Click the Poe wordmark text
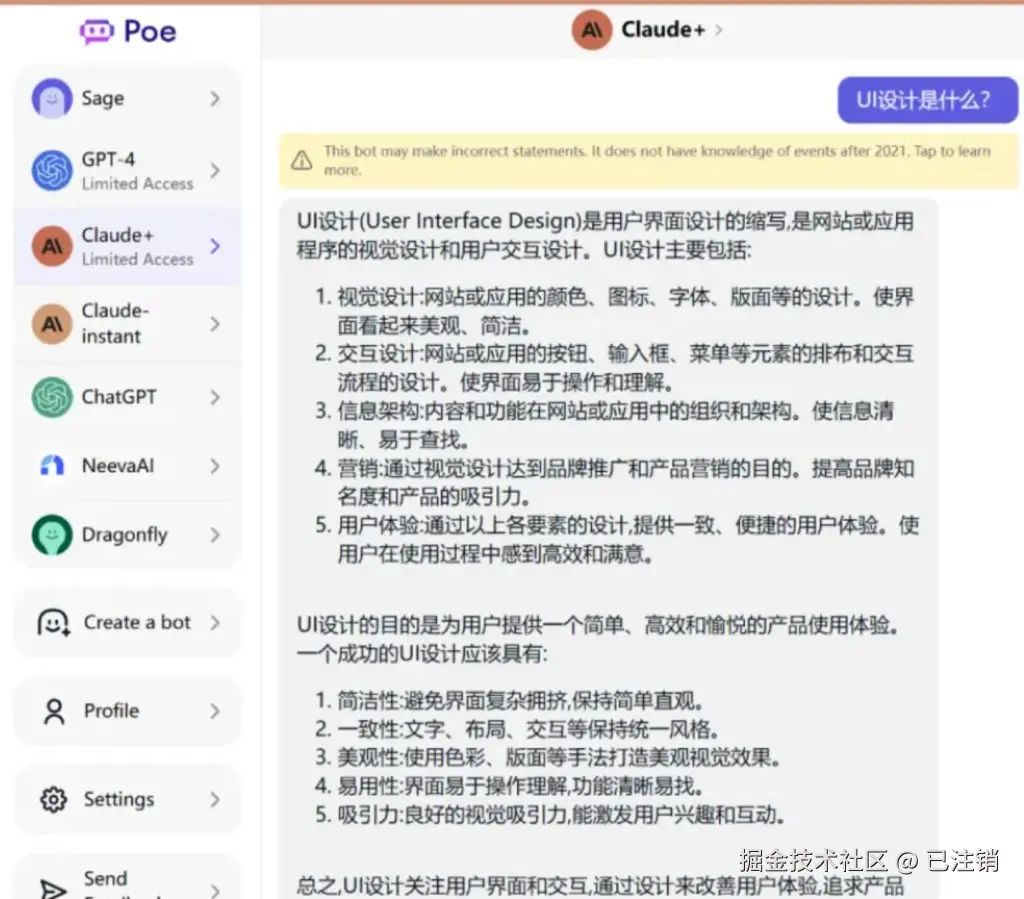The height and width of the screenshot is (899, 1024). tap(150, 31)
